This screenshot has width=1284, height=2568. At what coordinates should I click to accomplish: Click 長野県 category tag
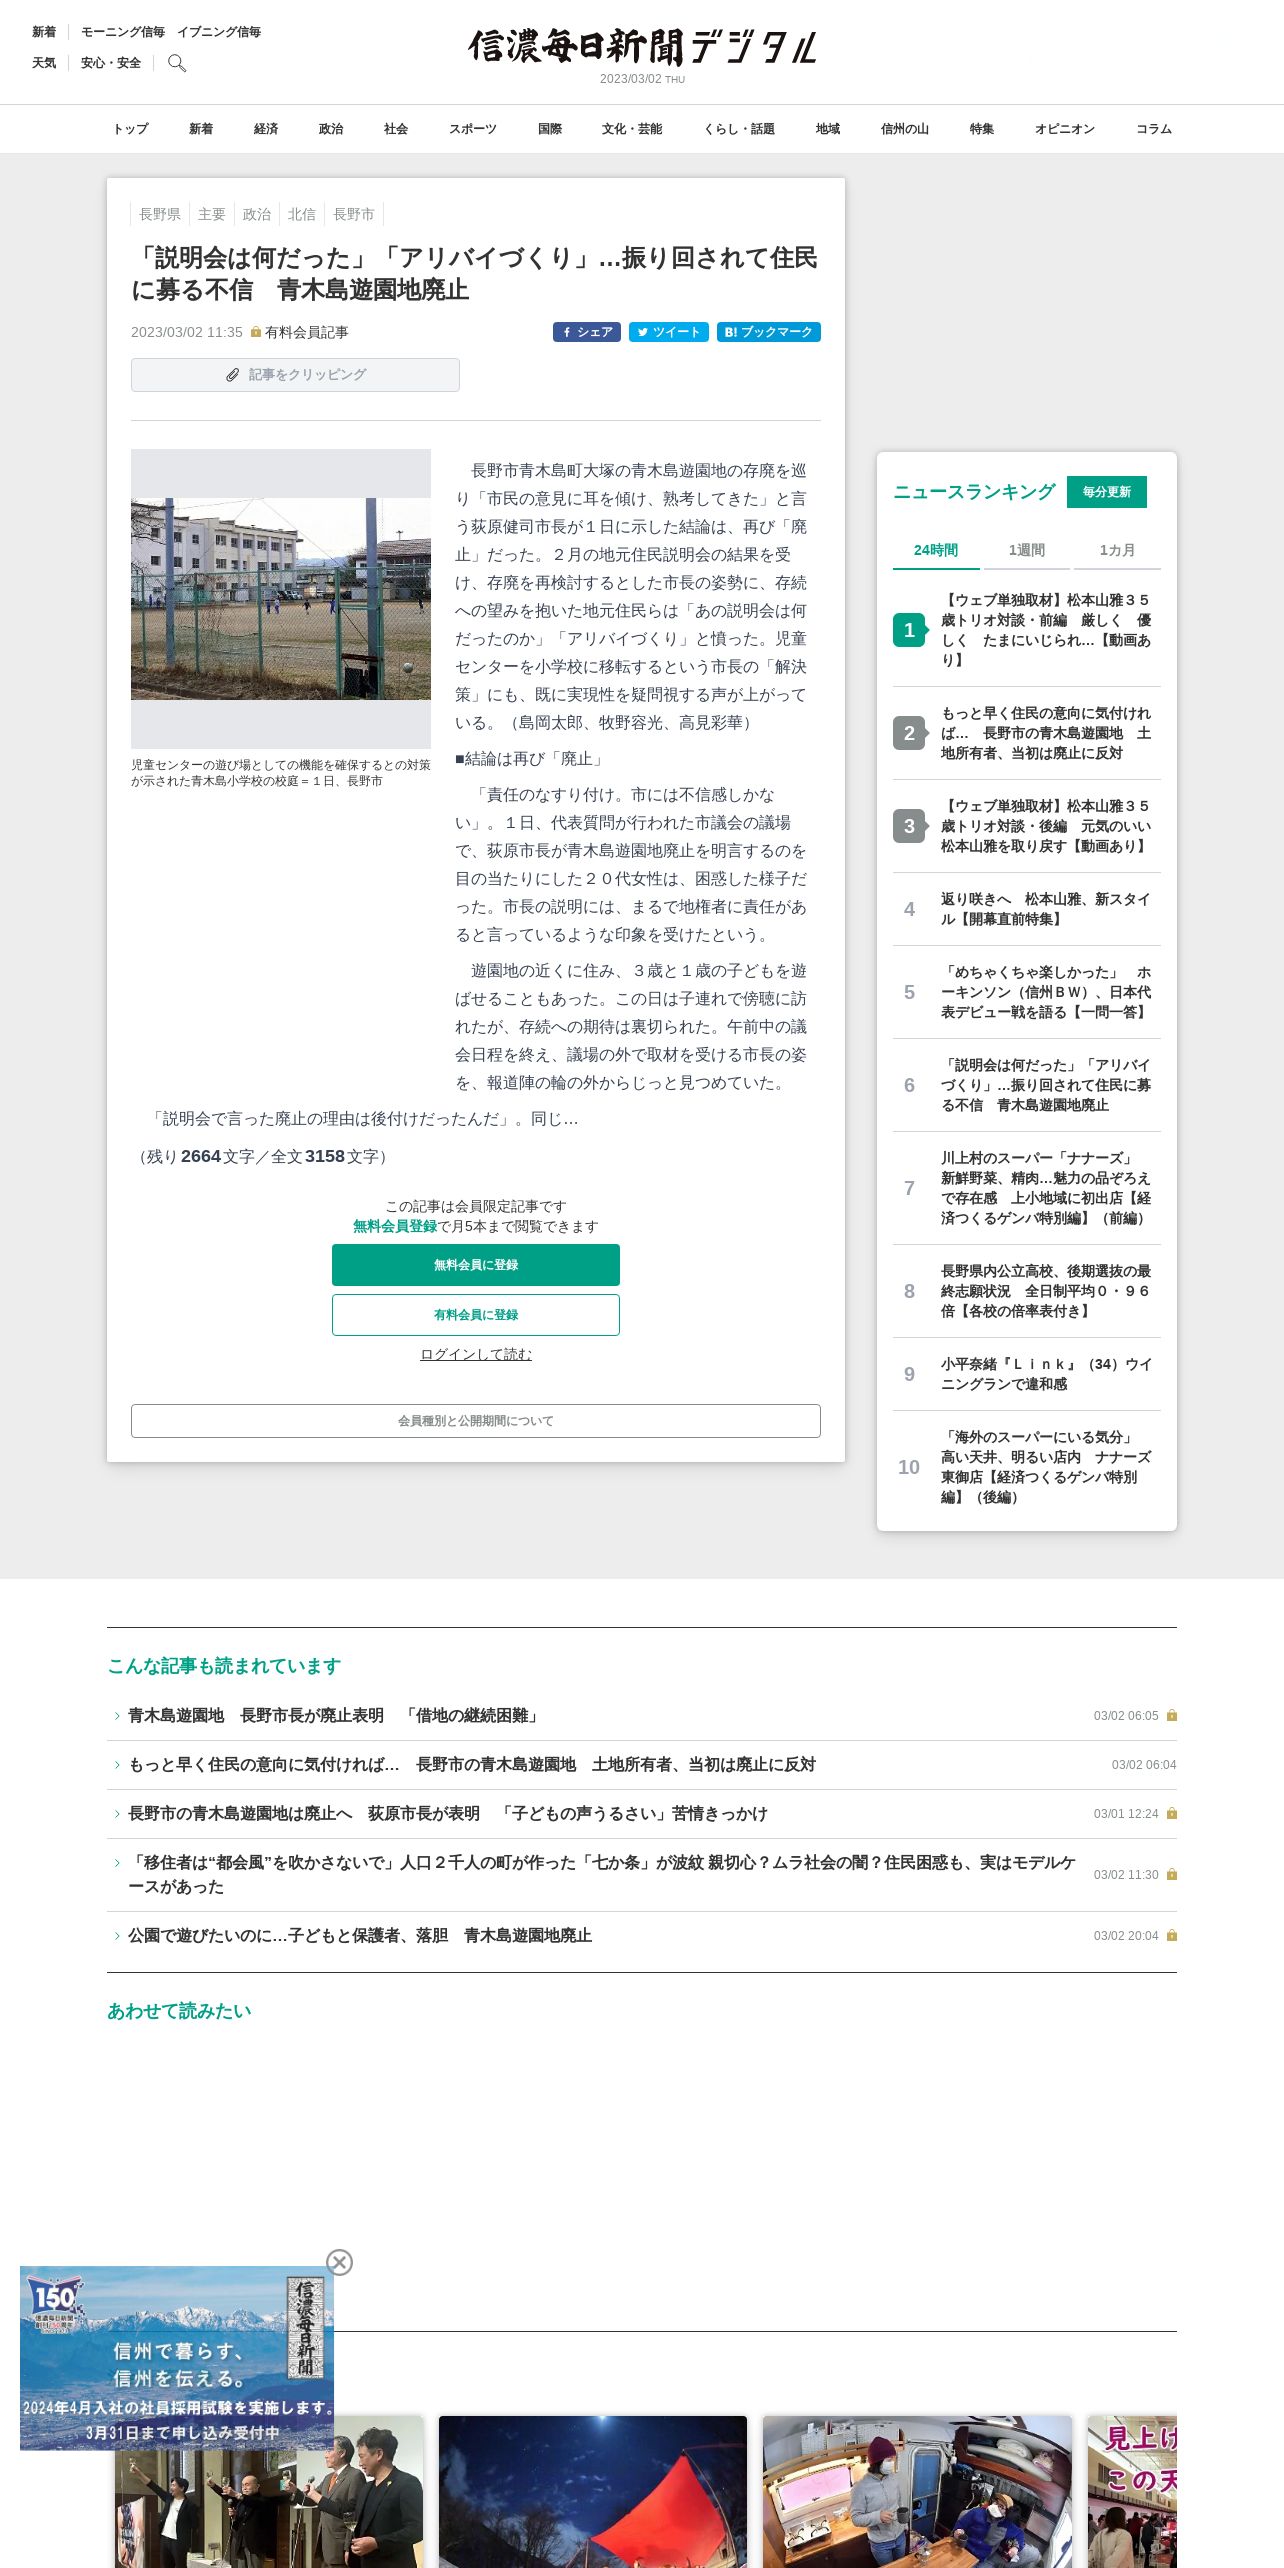click(160, 214)
